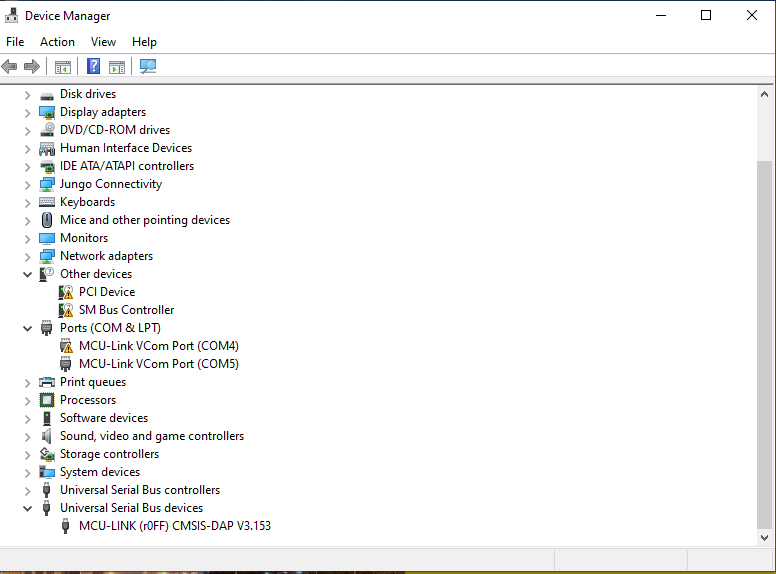Select MCU-Link VCom Port (COM4)

click(159, 346)
